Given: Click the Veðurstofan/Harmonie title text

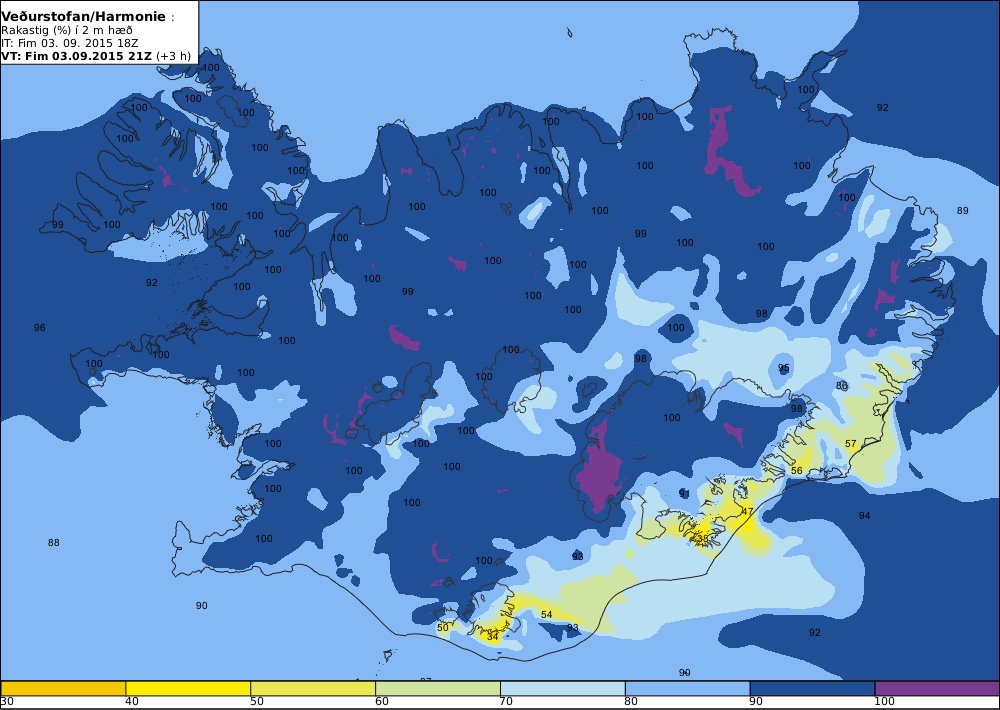Looking at the screenshot, I should click(84, 17).
